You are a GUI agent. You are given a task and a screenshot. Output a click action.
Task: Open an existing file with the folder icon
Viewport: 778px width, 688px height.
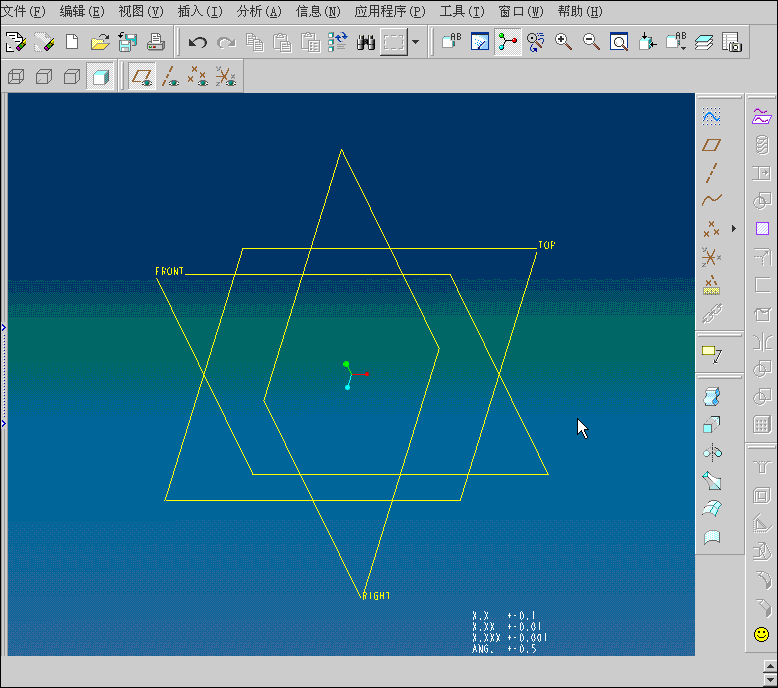[x=100, y=42]
